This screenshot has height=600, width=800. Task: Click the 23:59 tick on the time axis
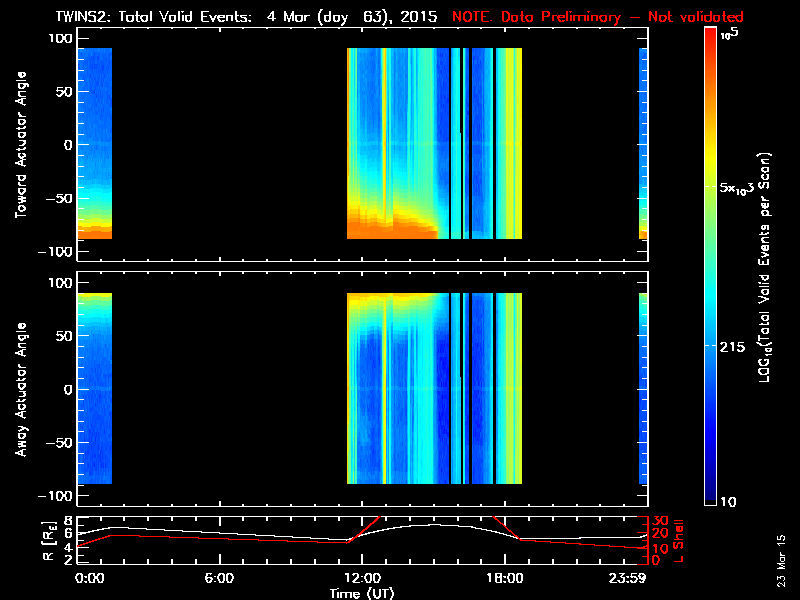tap(641, 579)
